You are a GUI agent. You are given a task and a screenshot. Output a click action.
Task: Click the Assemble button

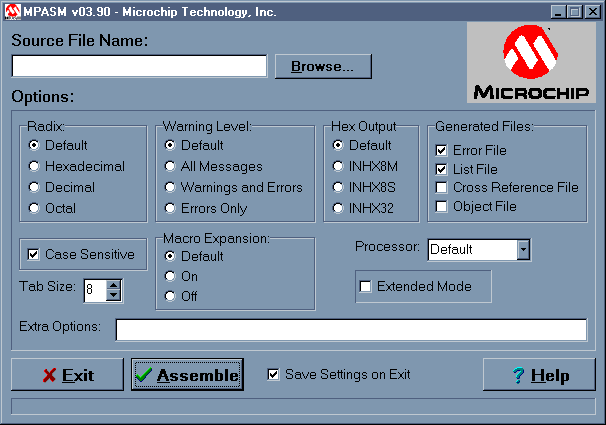(187, 375)
